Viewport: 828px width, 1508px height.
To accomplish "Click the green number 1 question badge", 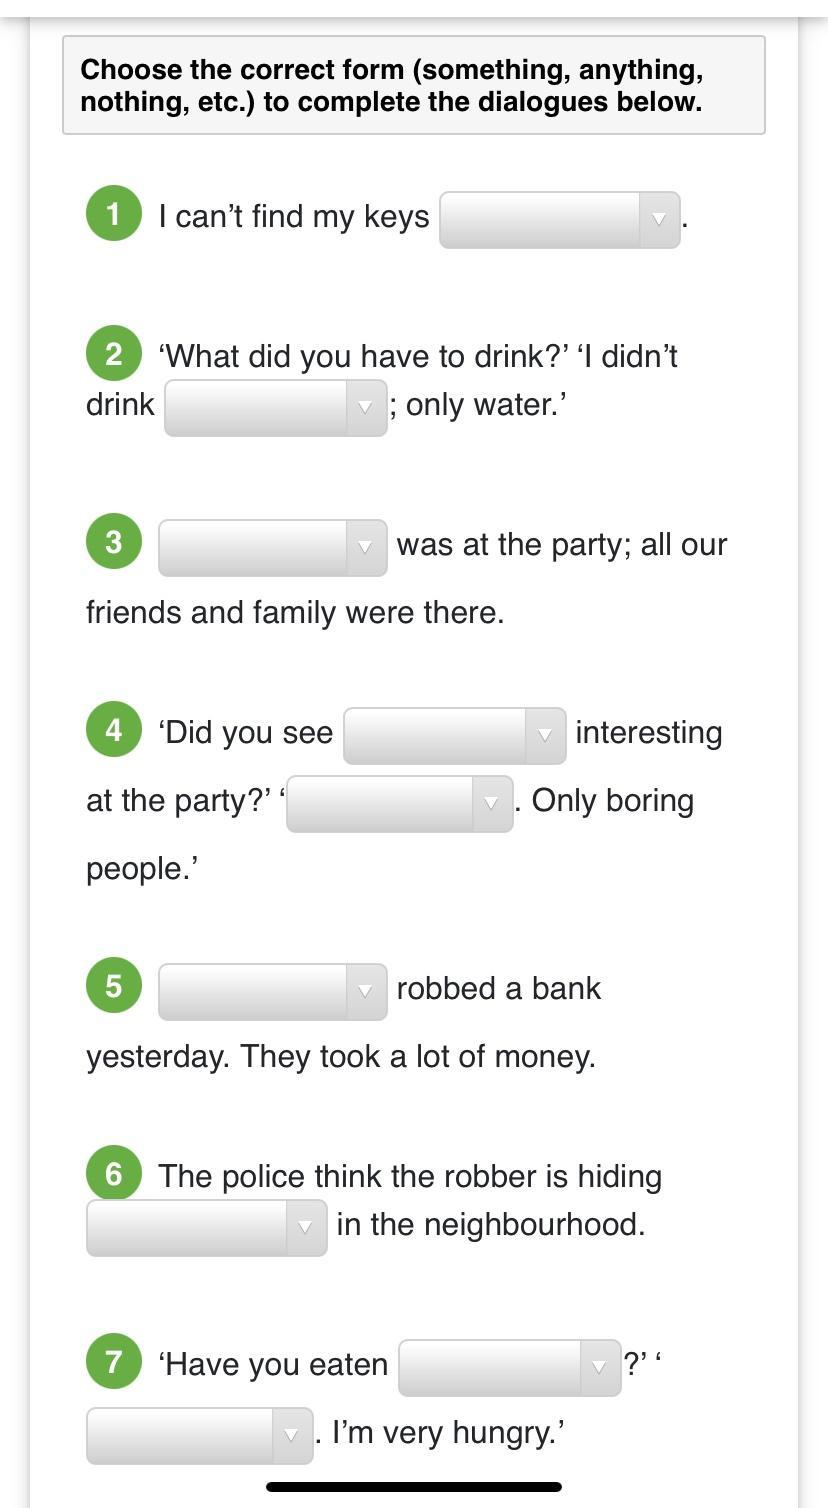I will [114, 214].
